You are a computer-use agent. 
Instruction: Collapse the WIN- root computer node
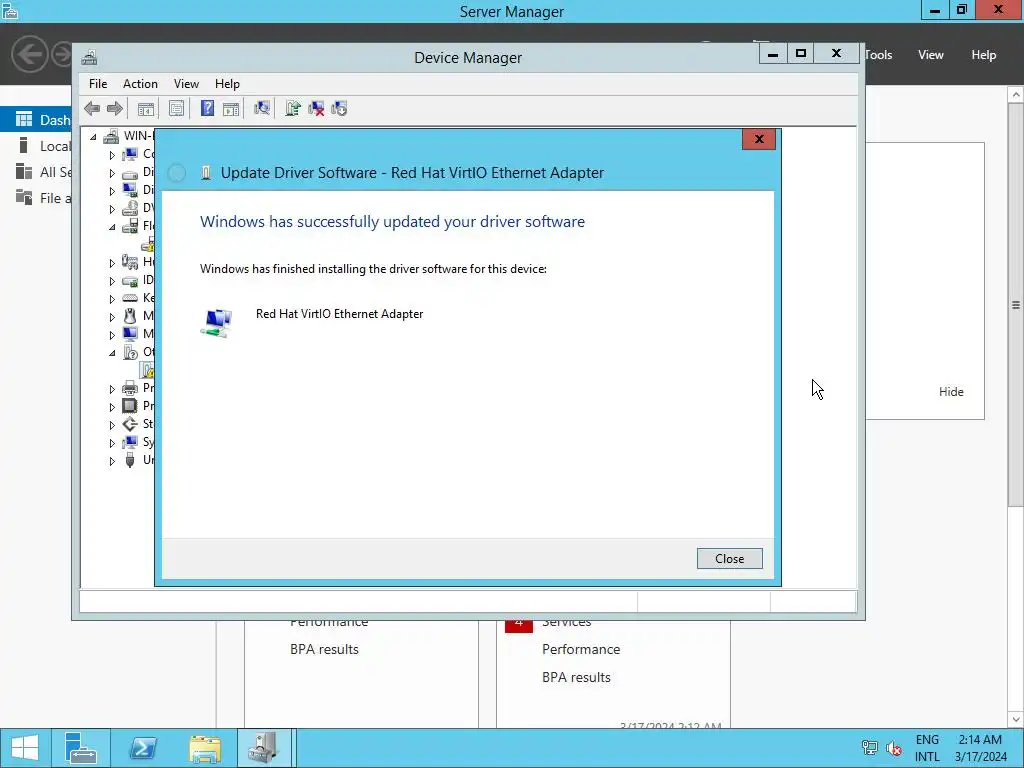tap(93, 136)
